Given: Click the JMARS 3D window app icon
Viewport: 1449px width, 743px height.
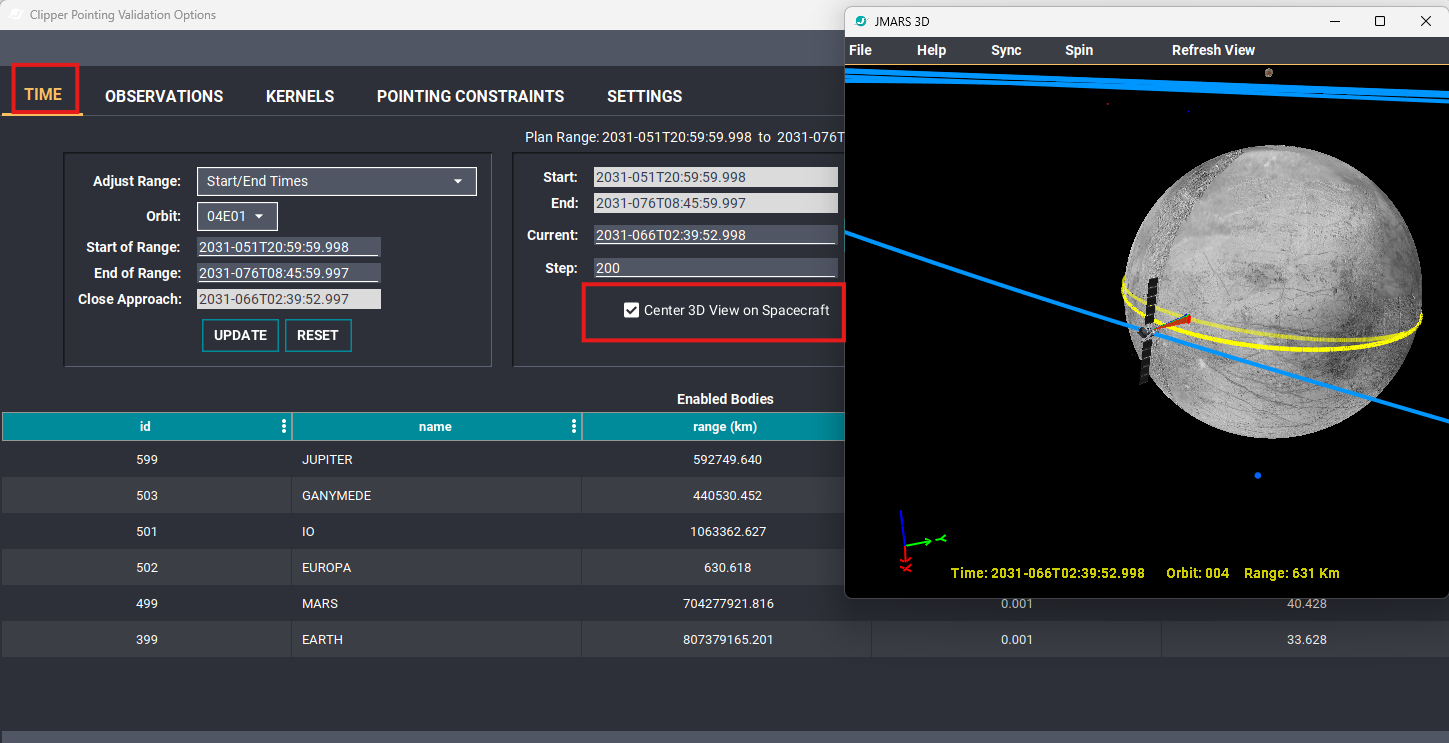Looking at the screenshot, I should click(x=861, y=21).
